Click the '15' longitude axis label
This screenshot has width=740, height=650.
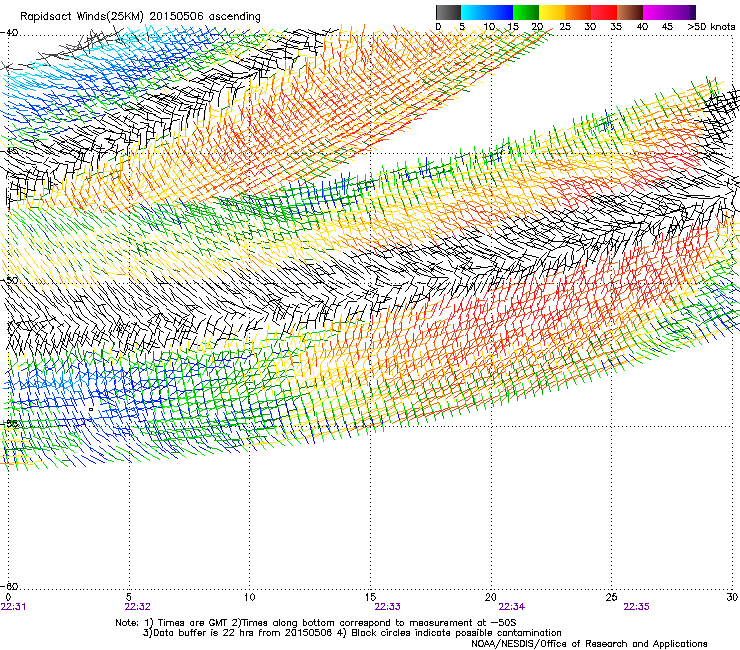[x=370, y=597]
